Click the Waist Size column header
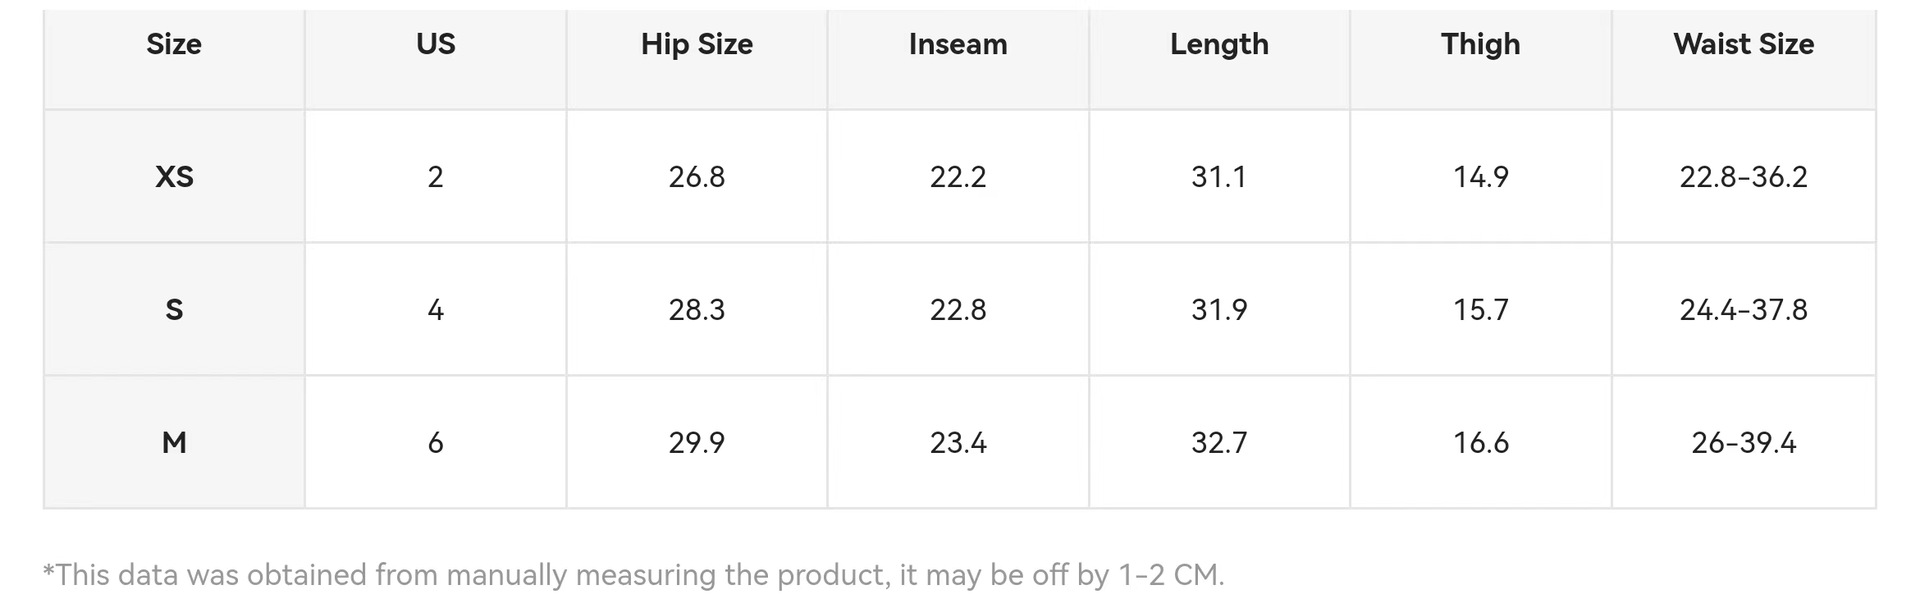Image resolution: width=1920 pixels, height=607 pixels. coord(1743,45)
